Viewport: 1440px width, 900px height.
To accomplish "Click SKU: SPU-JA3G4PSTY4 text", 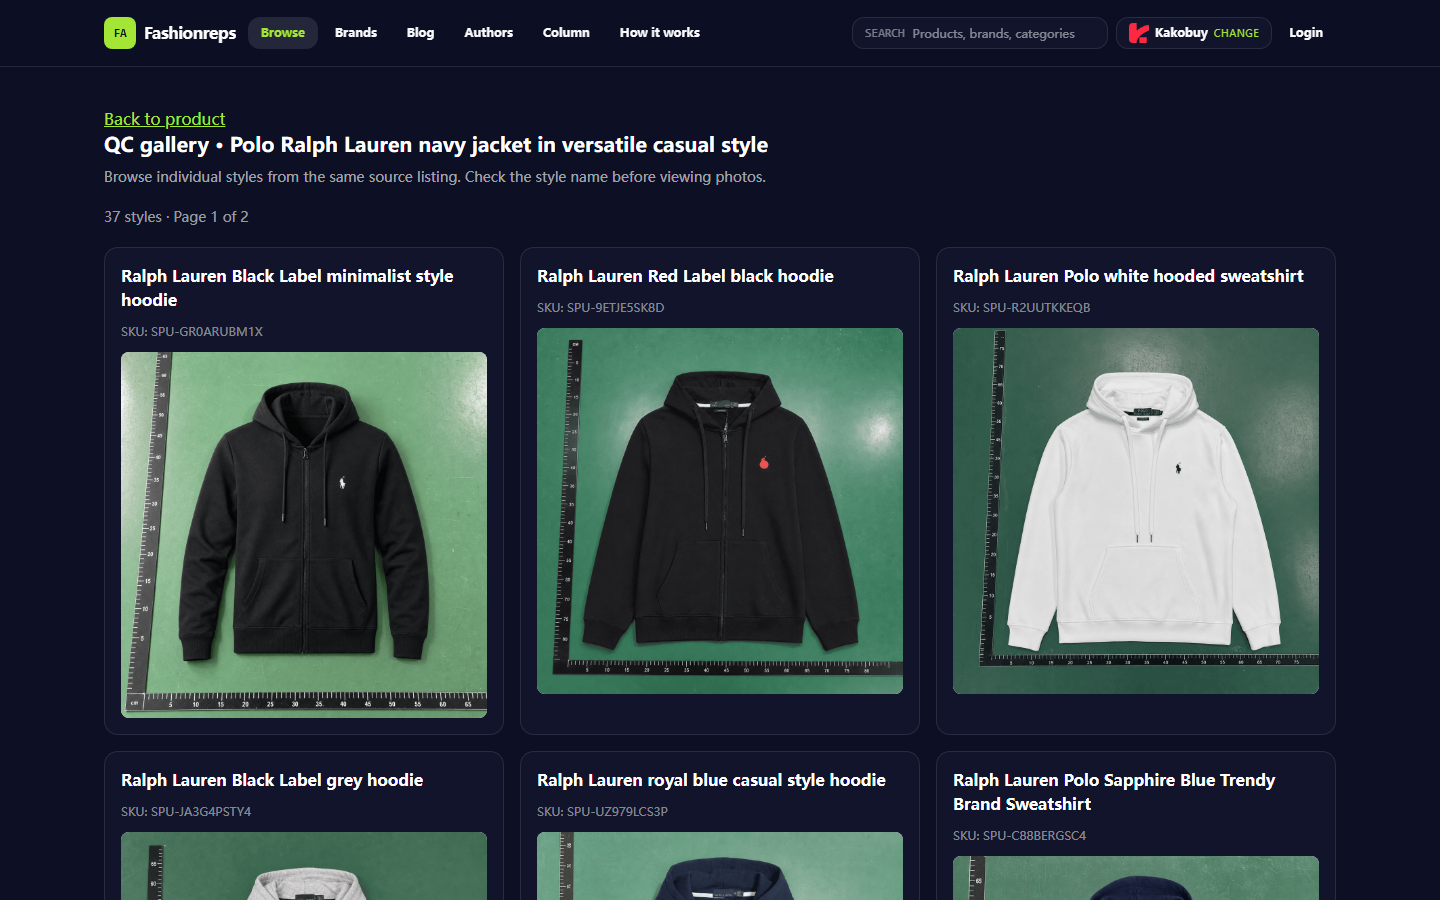I will point(186,811).
